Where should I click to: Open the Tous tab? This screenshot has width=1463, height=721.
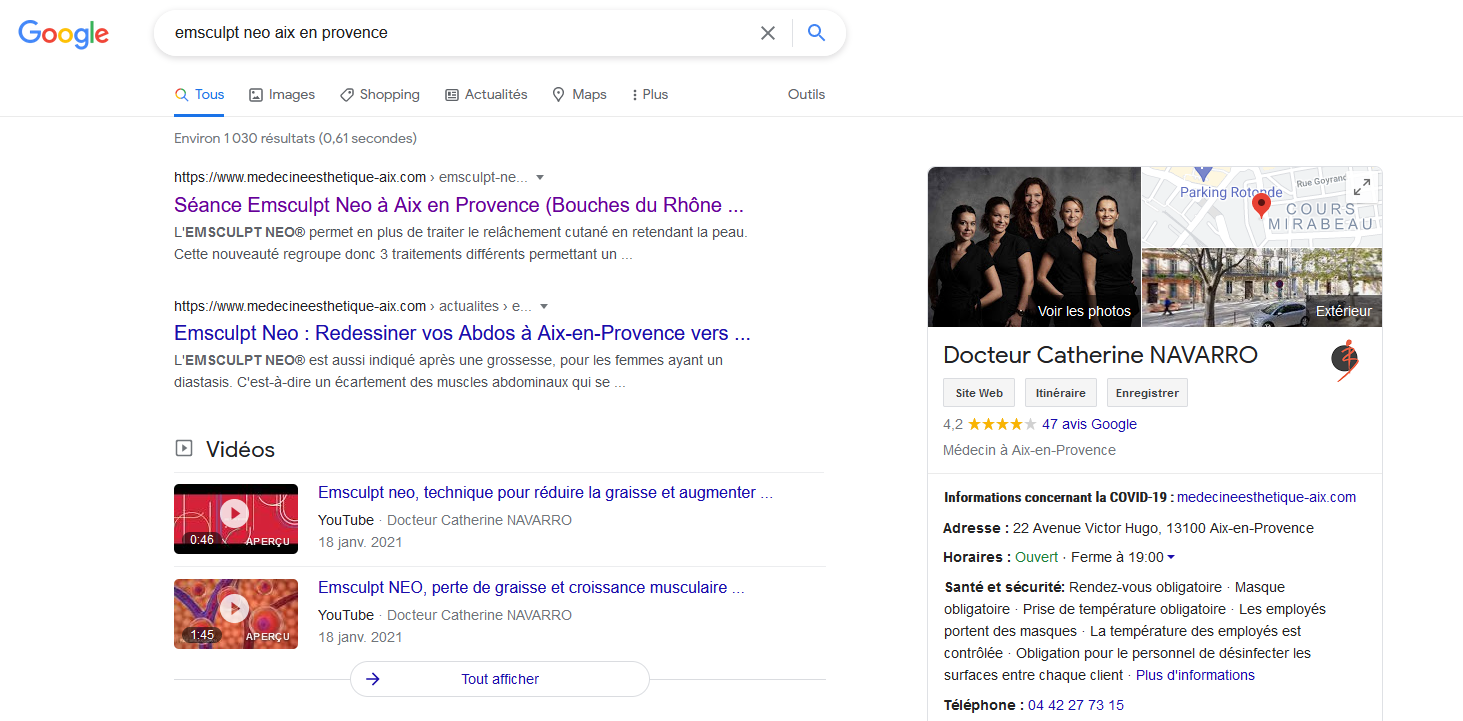pyautogui.click(x=199, y=94)
